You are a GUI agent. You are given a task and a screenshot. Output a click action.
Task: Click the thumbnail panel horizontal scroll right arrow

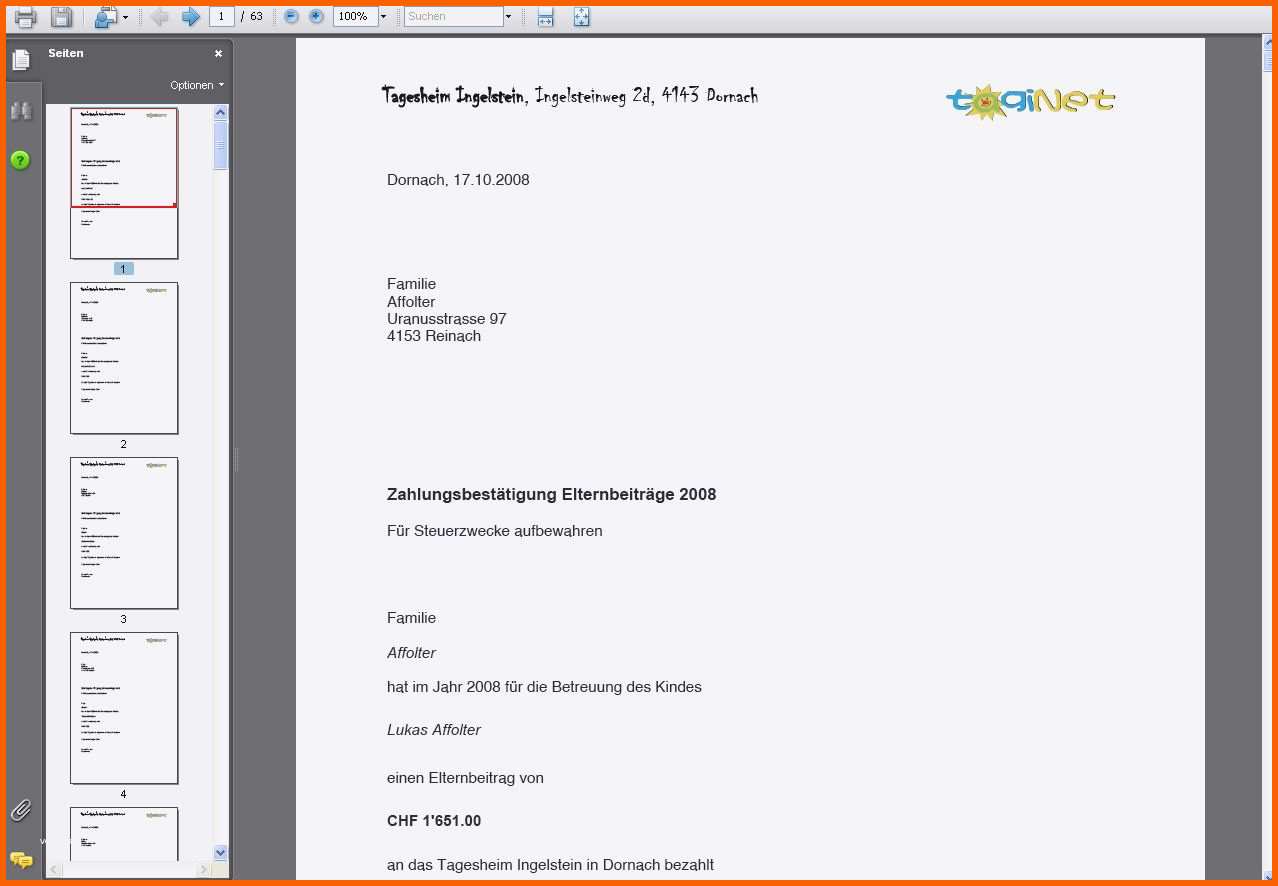pos(203,870)
